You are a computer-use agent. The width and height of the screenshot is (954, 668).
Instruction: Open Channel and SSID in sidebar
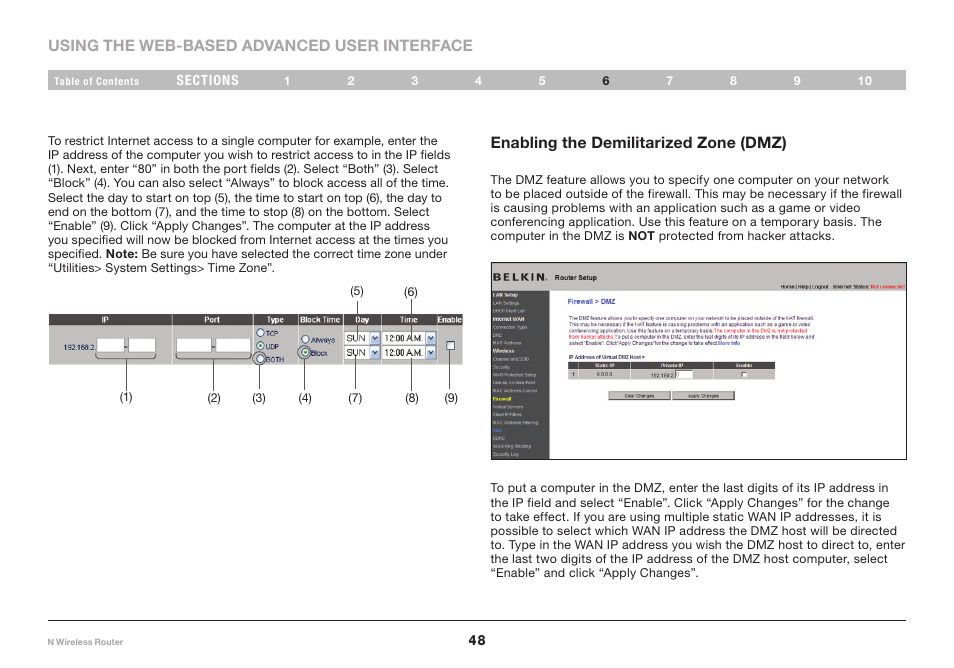coord(510,359)
